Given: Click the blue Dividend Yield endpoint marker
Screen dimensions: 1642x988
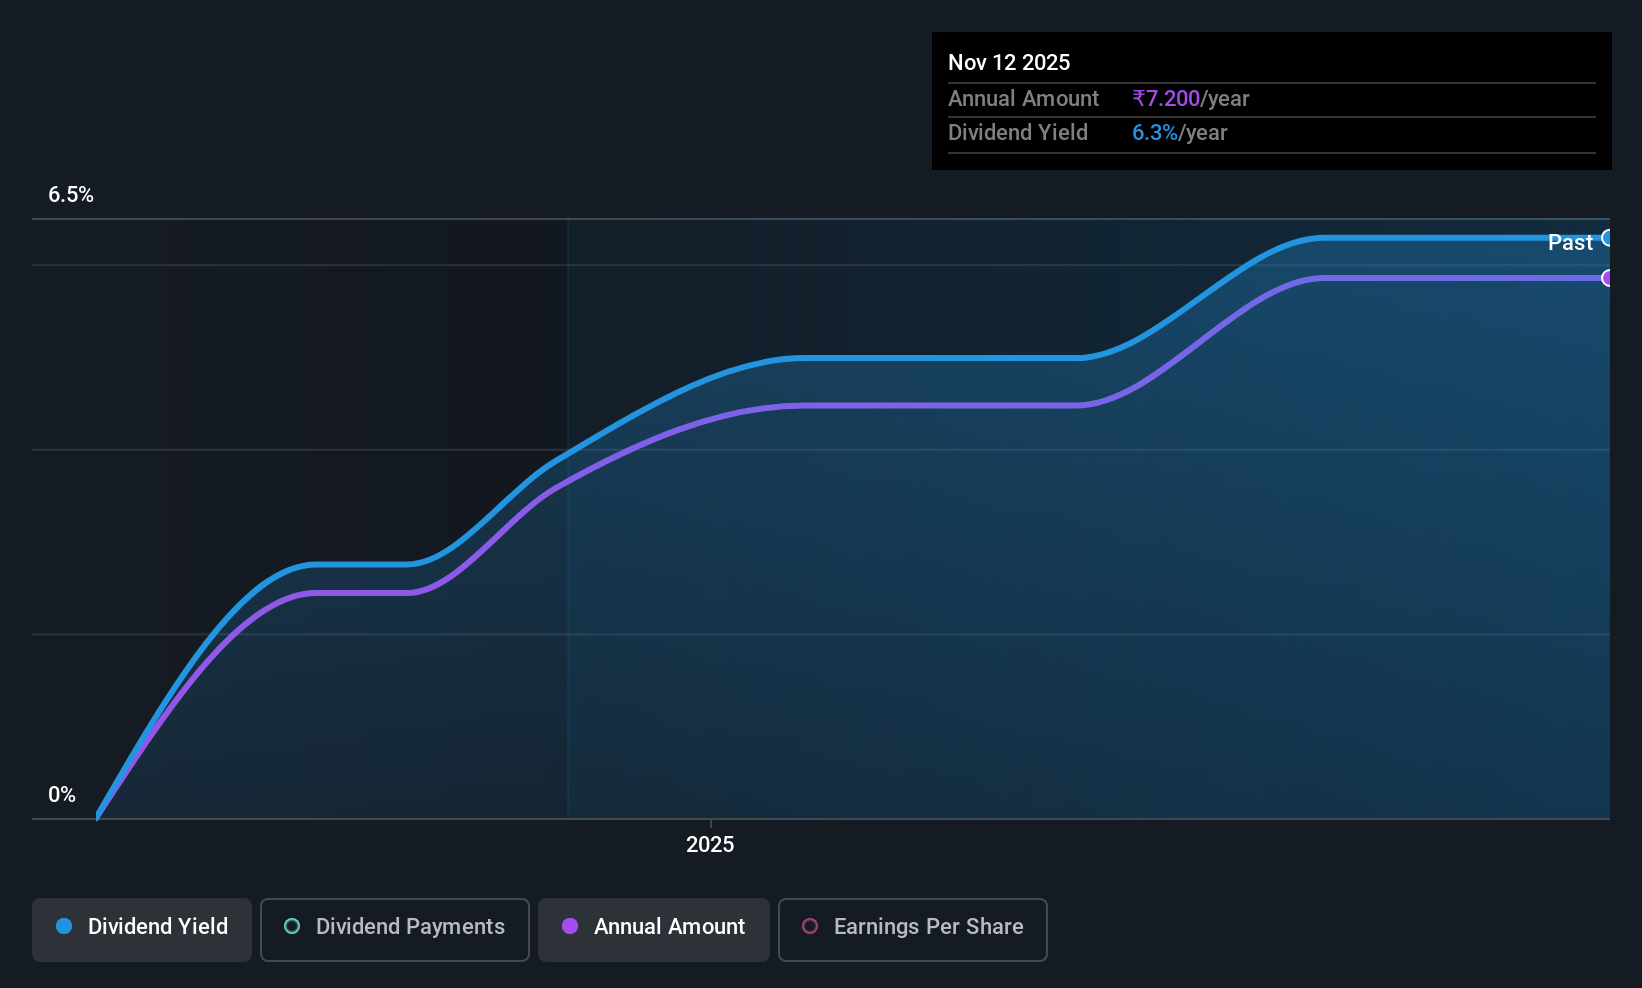Looking at the screenshot, I should pyautogui.click(x=1608, y=238).
